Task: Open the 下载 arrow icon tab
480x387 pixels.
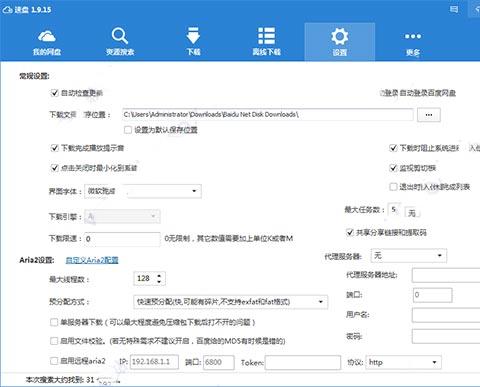Action: click(193, 42)
